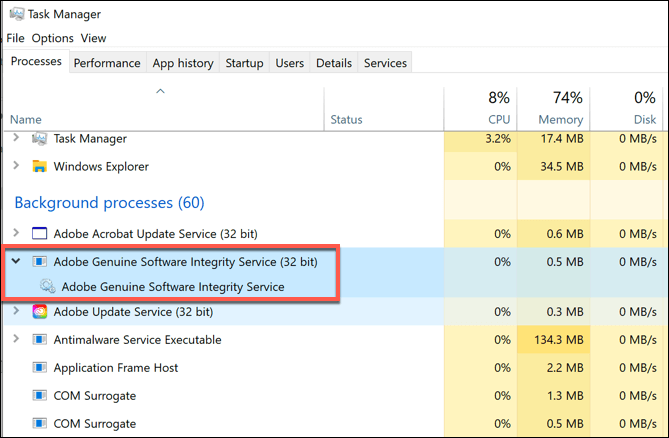Click the child Adobe Genuine service gear icon

point(47,287)
